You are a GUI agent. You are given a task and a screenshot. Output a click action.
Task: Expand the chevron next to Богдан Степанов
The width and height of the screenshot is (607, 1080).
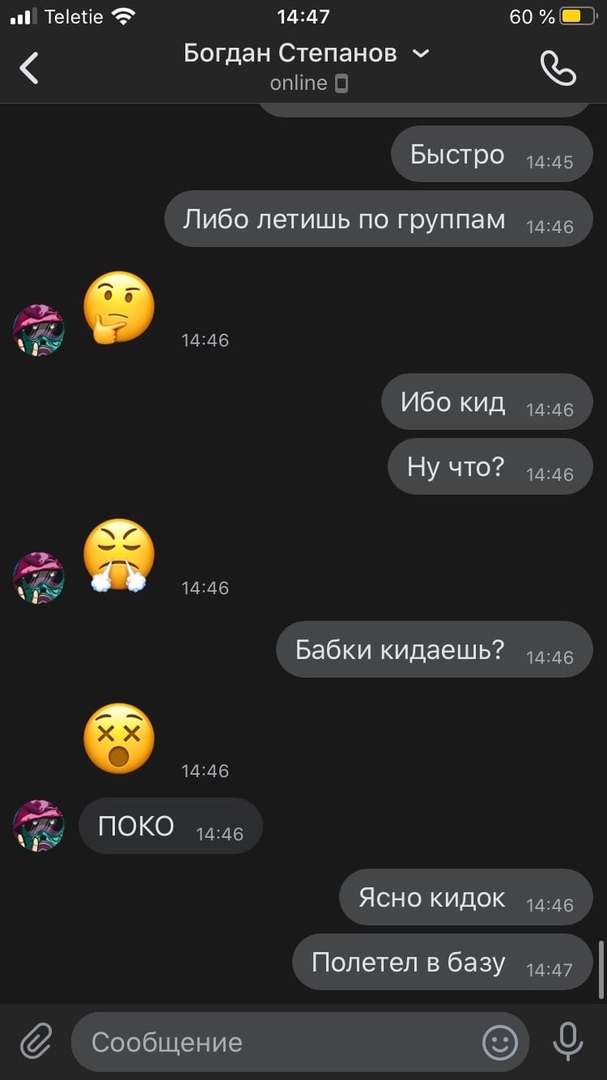[421, 54]
